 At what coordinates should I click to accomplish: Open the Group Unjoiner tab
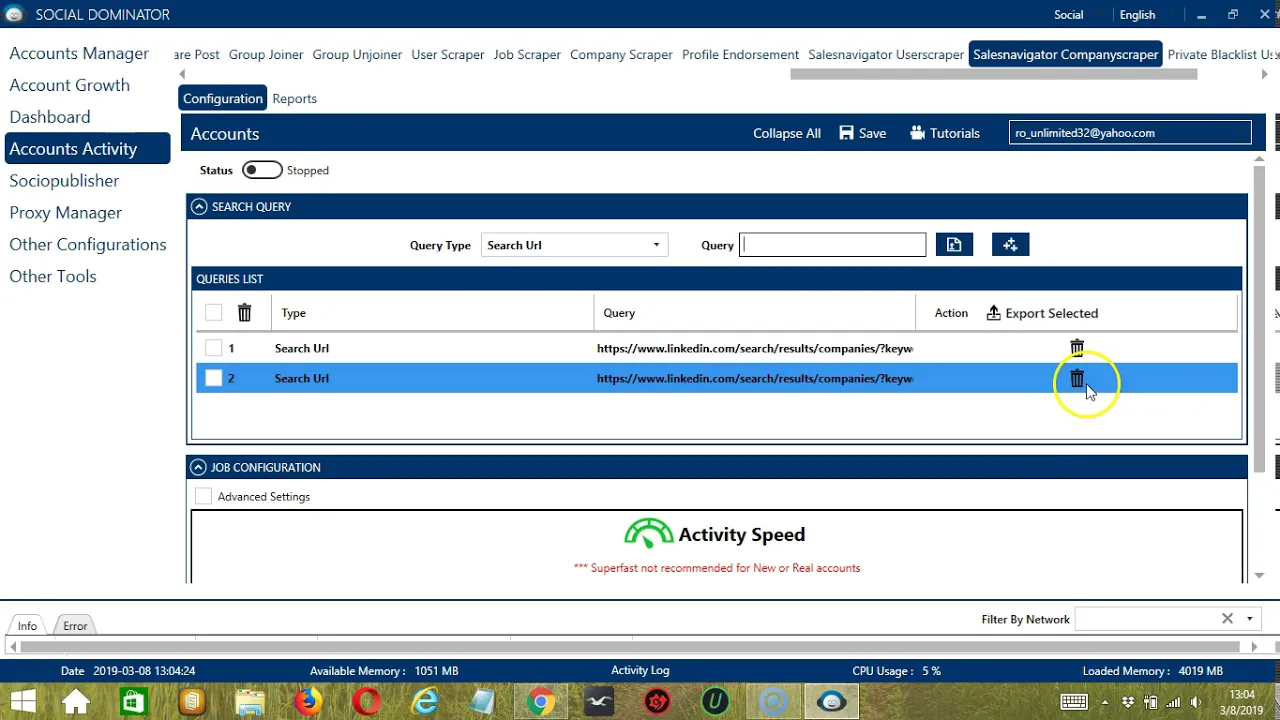tap(357, 55)
